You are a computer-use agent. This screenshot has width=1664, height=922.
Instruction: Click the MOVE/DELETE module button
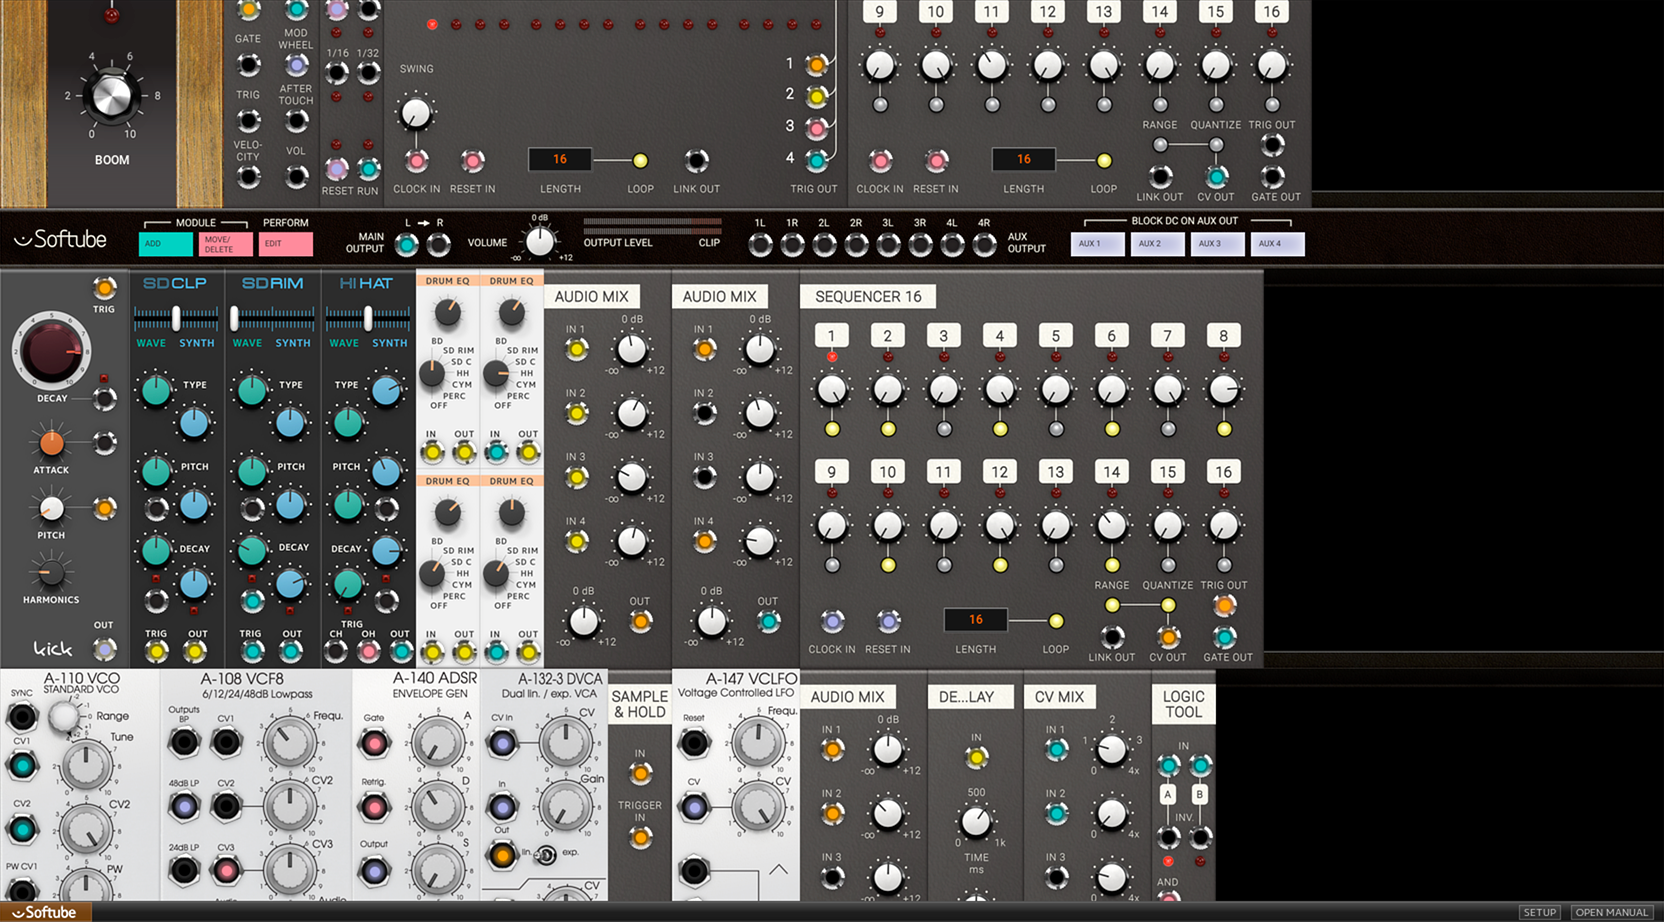pos(226,244)
